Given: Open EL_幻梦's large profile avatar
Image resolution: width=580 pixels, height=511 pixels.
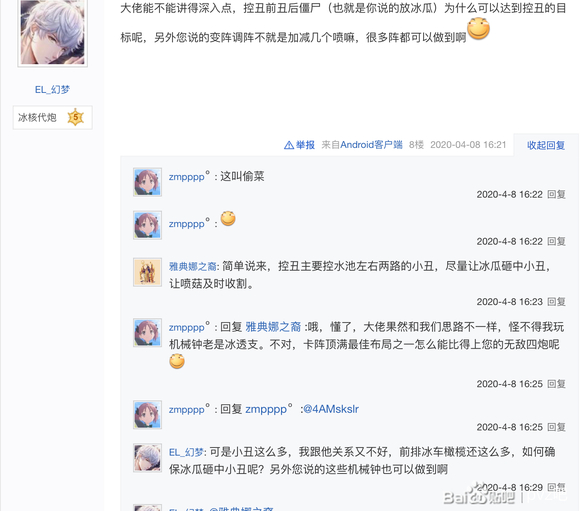Looking at the screenshot, I should pyautogui.click(x=53, y=32).
